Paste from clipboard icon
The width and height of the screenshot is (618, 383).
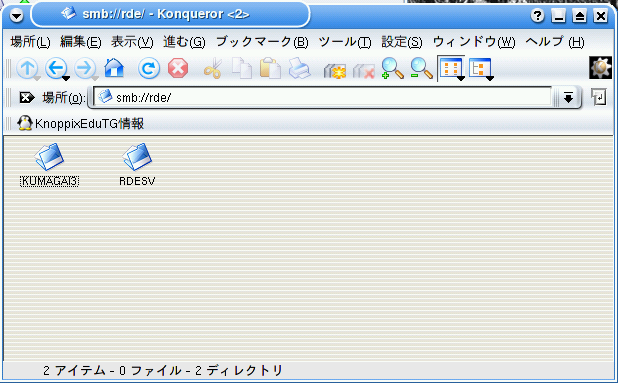[270, 69]
